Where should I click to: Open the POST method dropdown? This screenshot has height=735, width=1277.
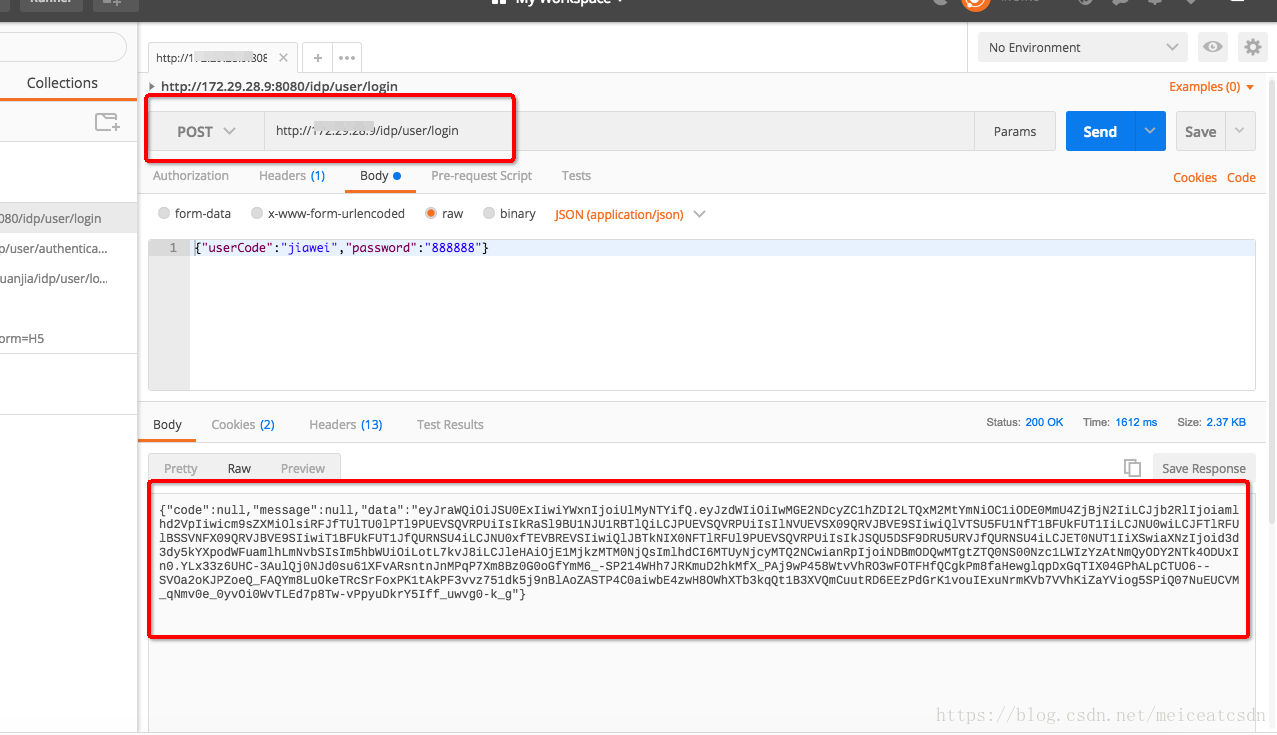[207, 131]
